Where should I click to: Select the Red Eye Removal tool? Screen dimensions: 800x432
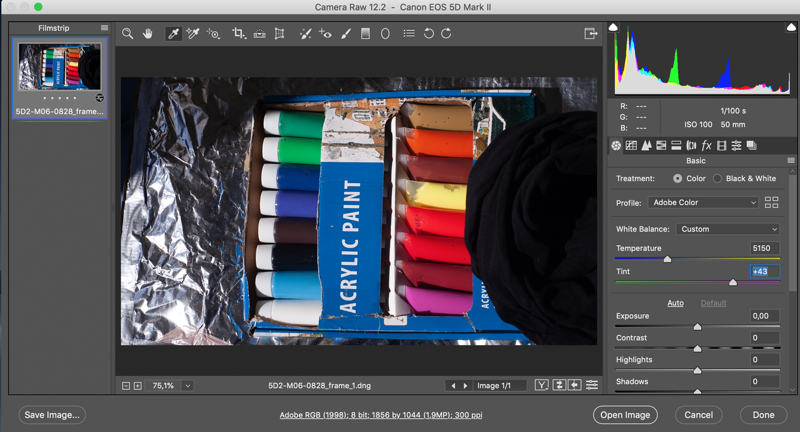click(x=325, y=34)
